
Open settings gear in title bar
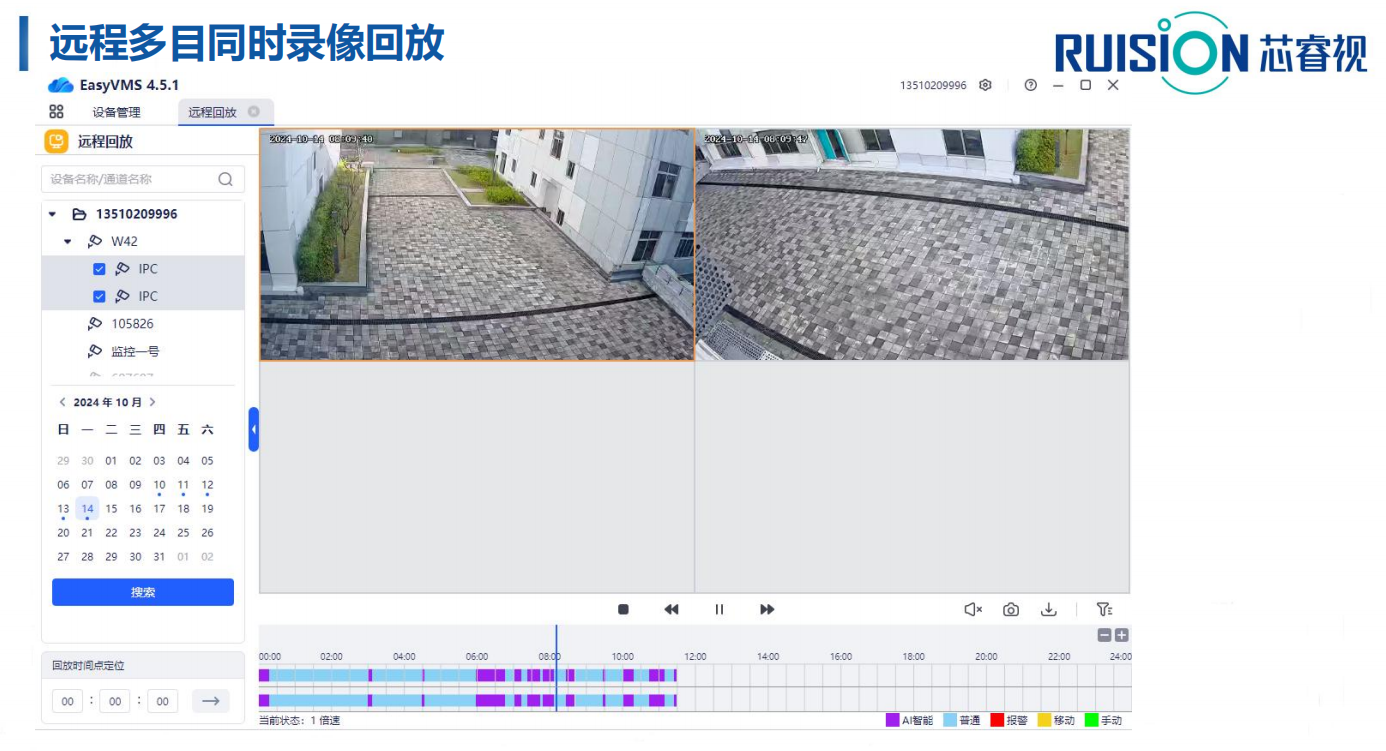click(985, 85)
